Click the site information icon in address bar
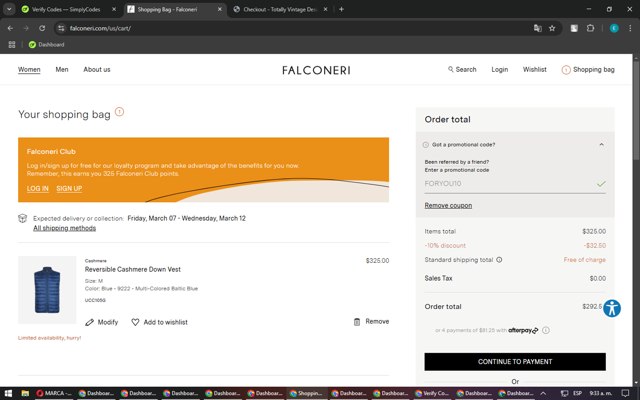640x400 pixels. tap(61, 28)
